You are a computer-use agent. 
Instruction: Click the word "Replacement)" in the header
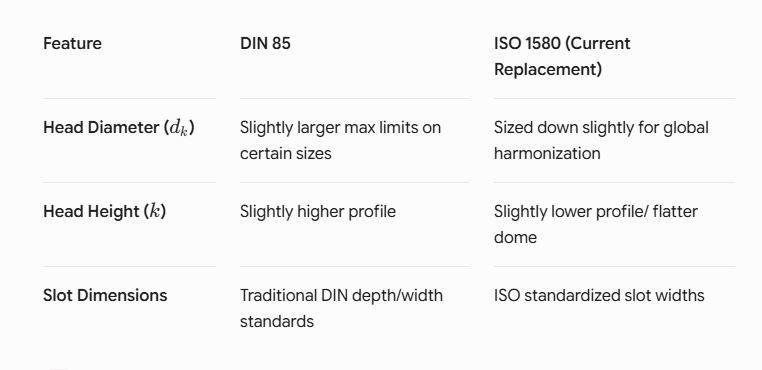[548, 70]
